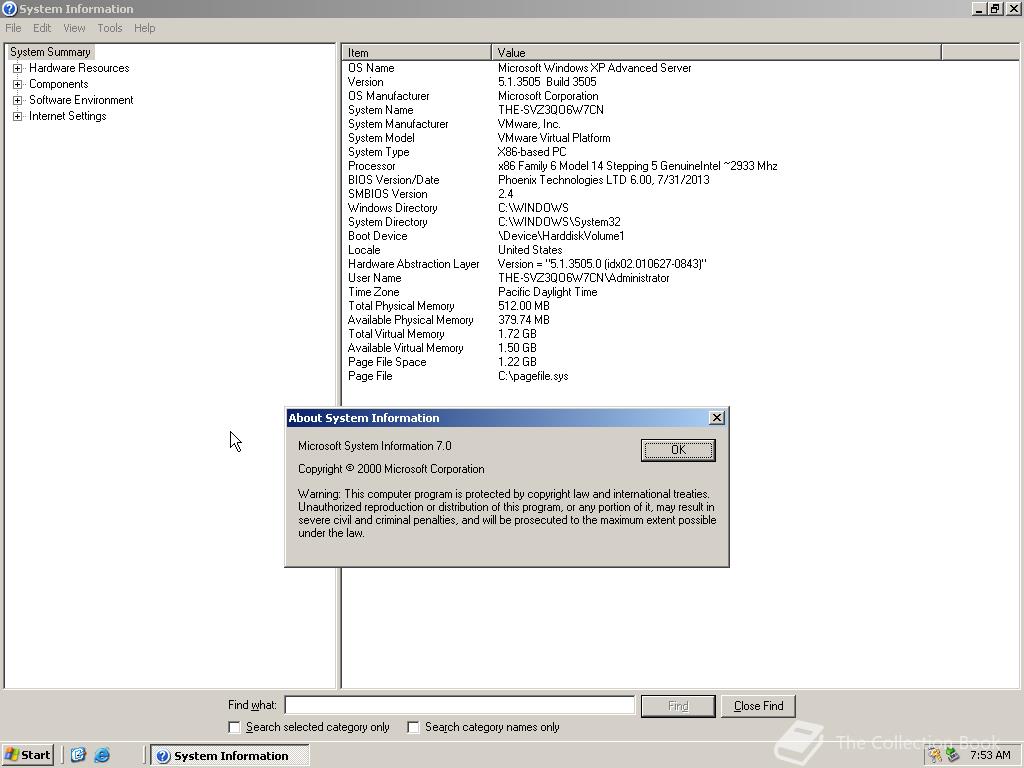This screenshot has width=1024, height=768.
Task: Click the System Information title bar icon
Action: (x=9, y=8)
